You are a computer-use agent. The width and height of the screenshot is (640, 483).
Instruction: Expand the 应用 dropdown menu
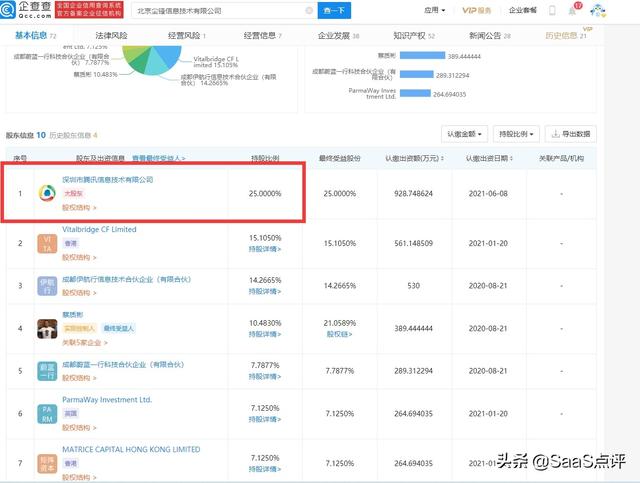pyautogui.click(x=435, y=10)
